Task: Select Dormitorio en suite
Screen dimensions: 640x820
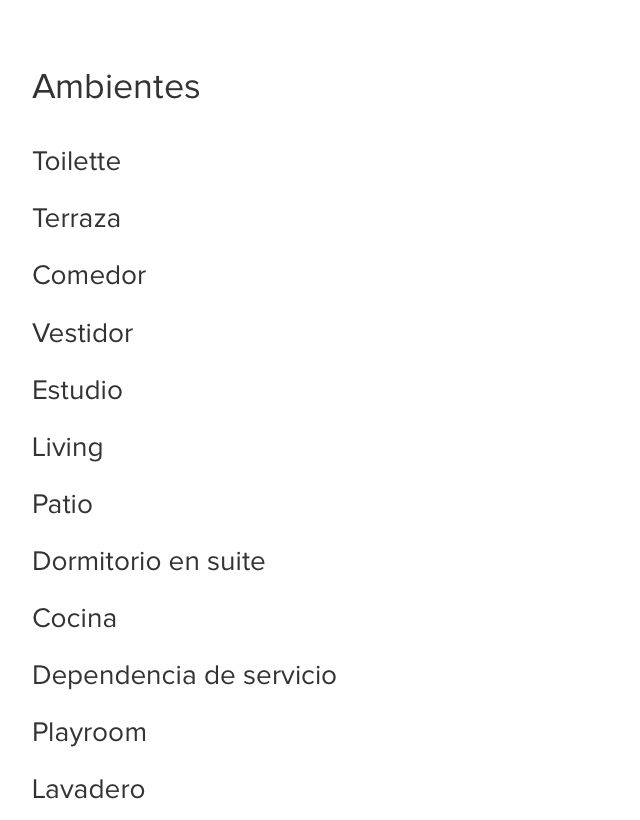Action: pos(149,561)
